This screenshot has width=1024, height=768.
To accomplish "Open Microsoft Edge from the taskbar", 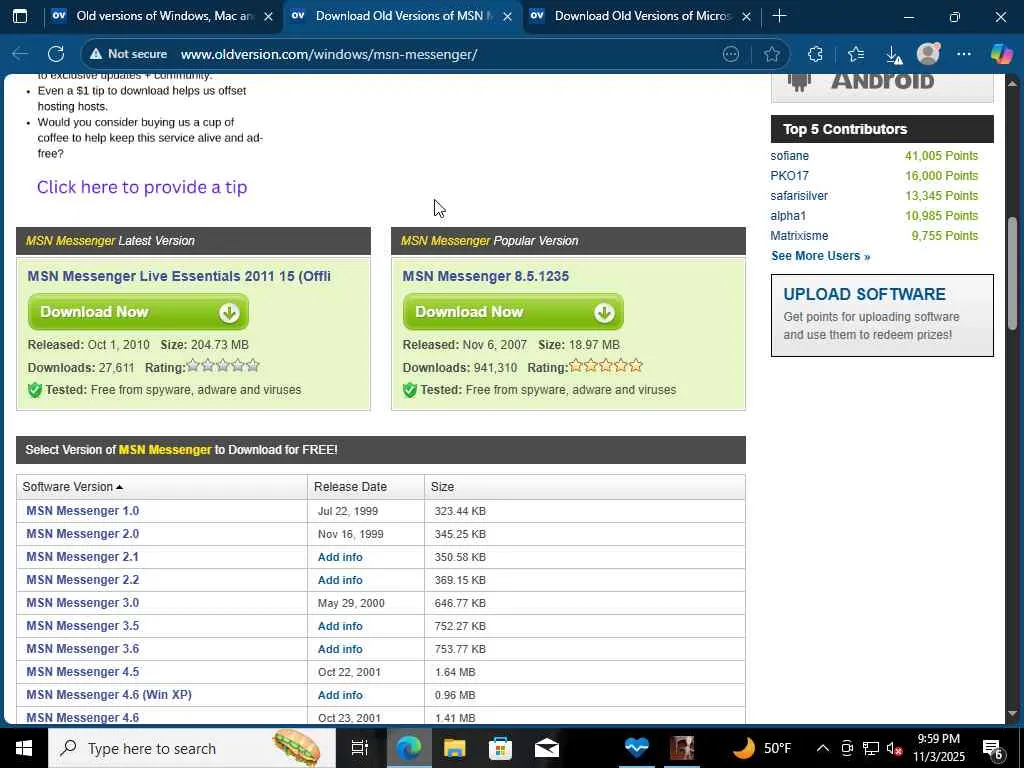I will pos(409,748).
